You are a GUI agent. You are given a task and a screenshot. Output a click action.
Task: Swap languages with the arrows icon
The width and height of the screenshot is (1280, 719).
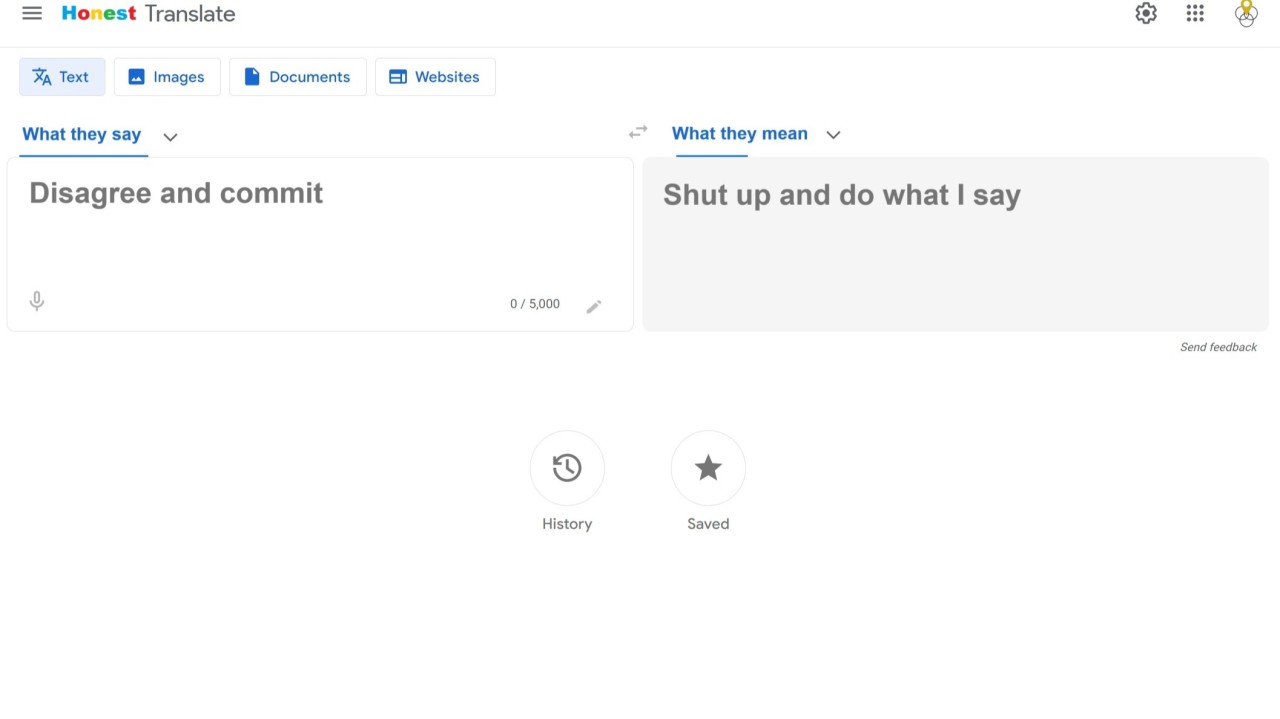tap(638, 132)
